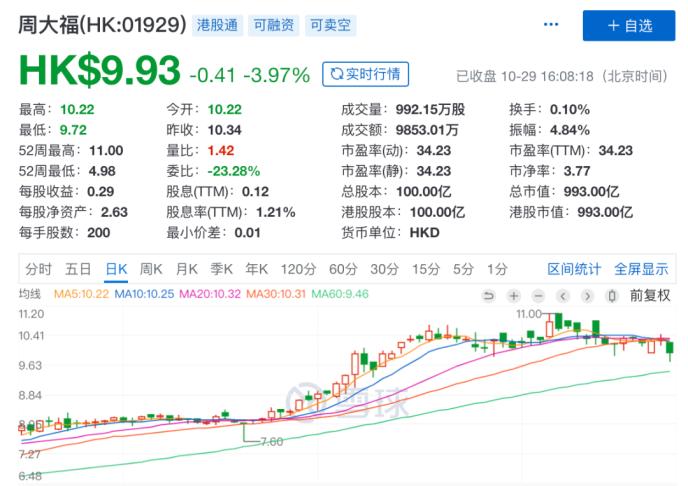Click the last green candlestick on chart
The image size is (688, 486).
pyautogui.click(x=670, y=348)
